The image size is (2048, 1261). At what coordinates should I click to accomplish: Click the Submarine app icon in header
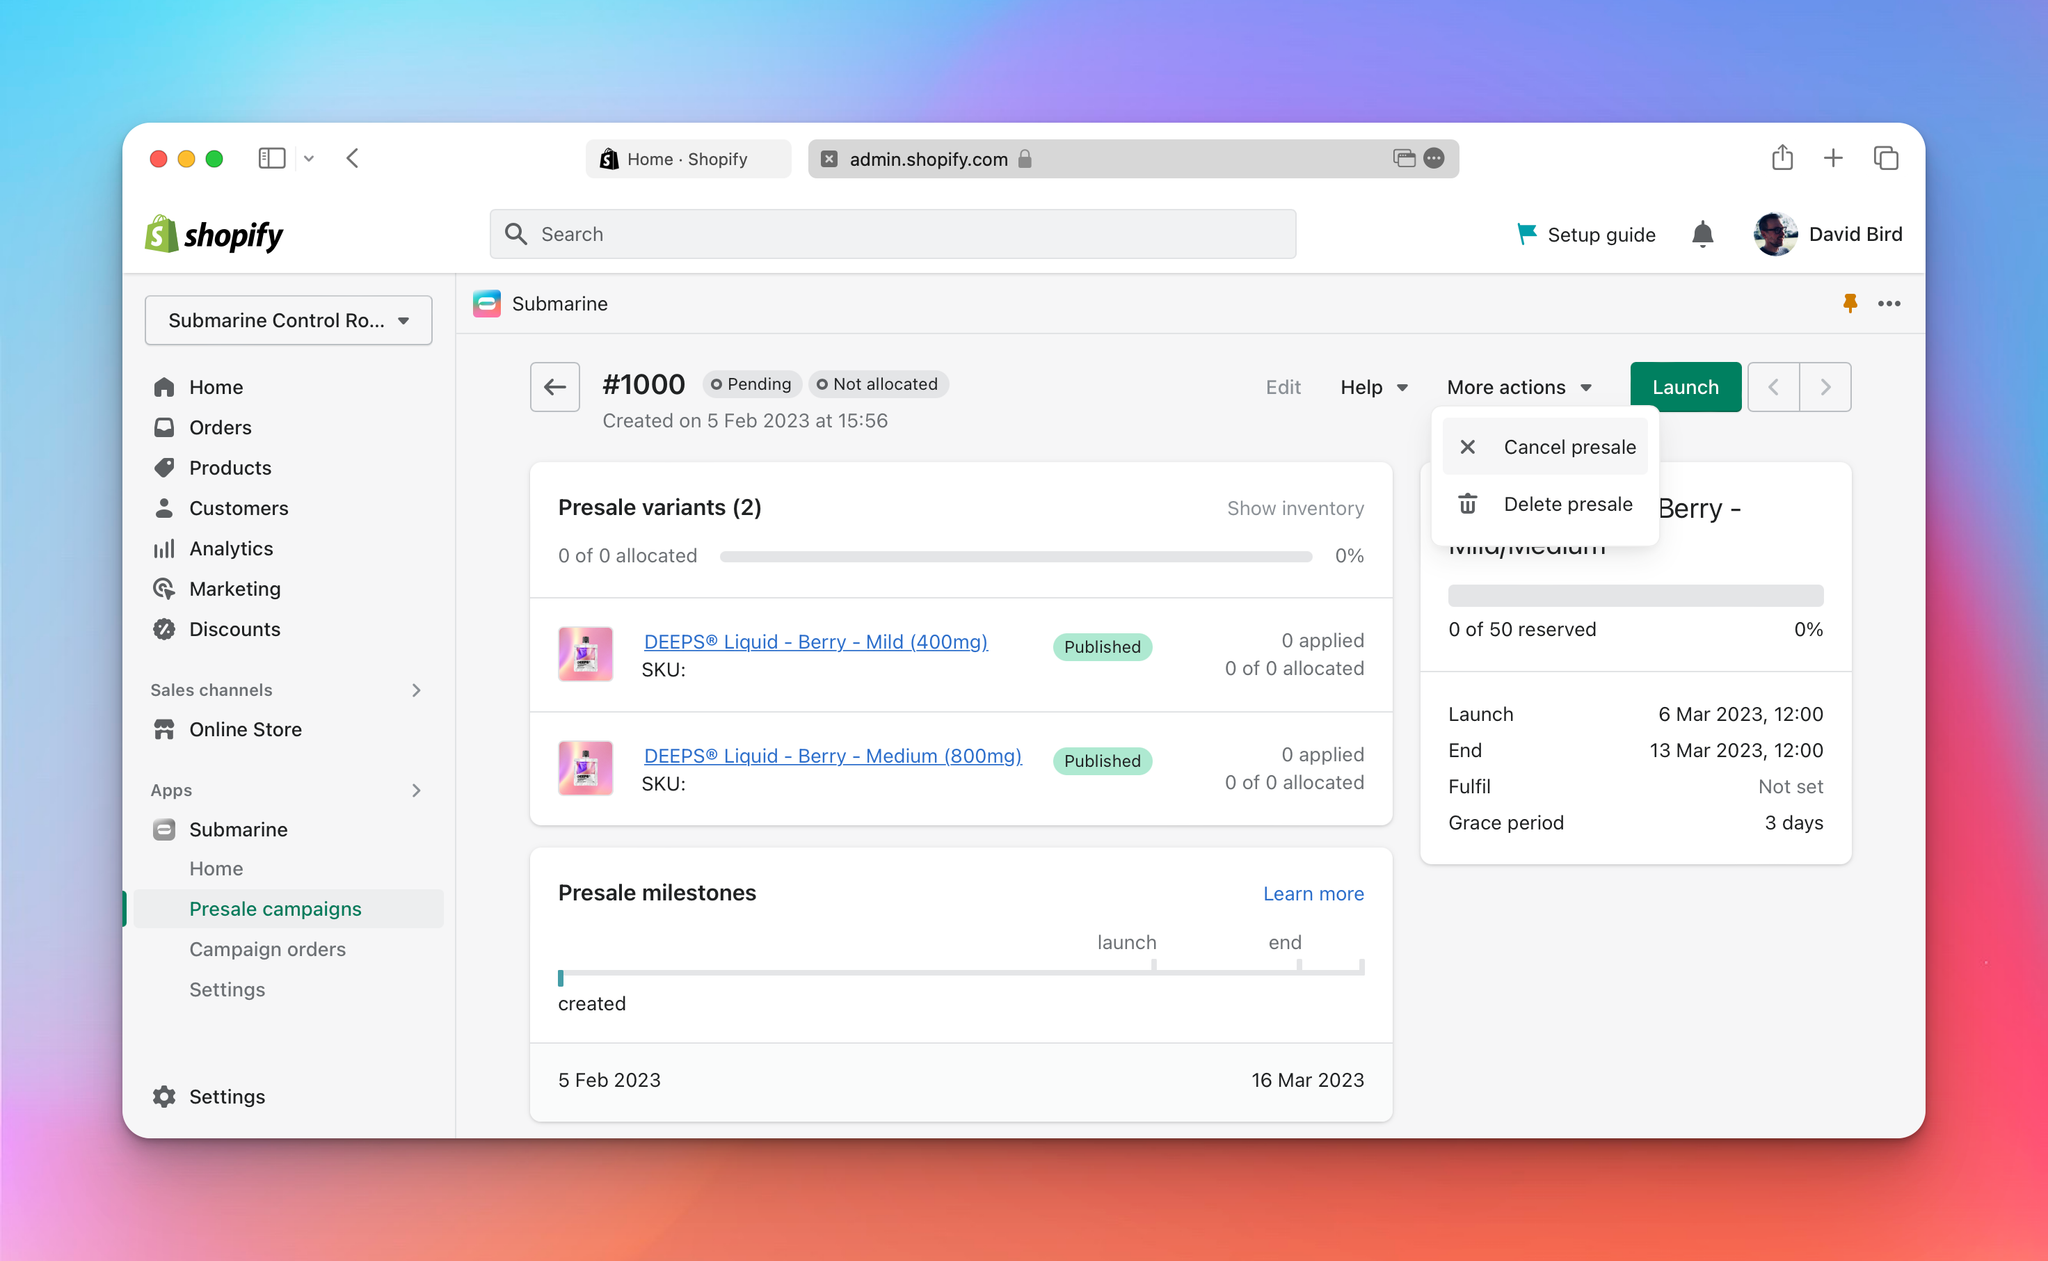(x=487, y=304)
